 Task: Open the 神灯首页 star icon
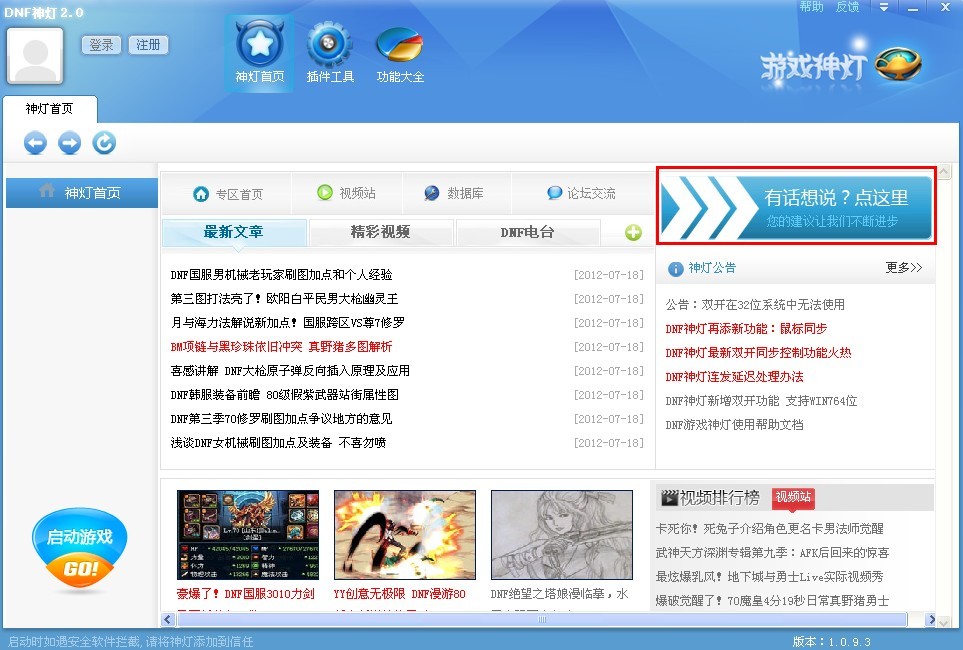260,46
